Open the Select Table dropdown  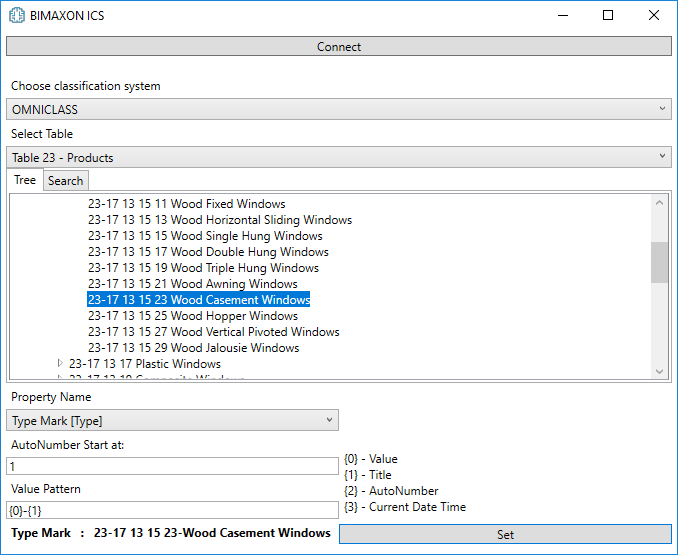pyautogui.click(x=339, y=157)
